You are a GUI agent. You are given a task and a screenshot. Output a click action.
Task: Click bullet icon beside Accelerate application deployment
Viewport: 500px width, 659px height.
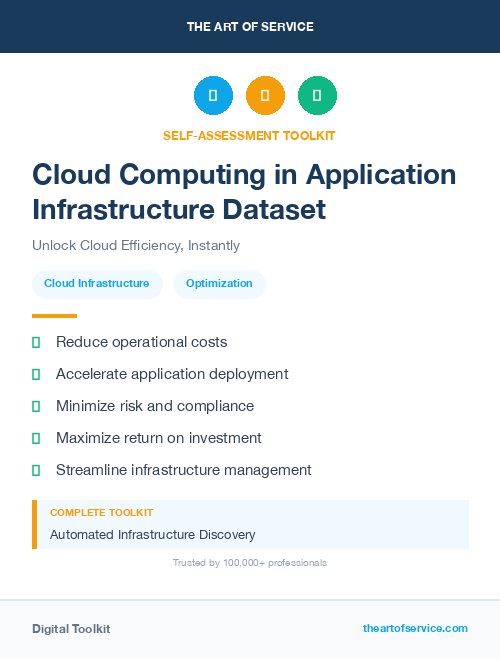[36, 374]
